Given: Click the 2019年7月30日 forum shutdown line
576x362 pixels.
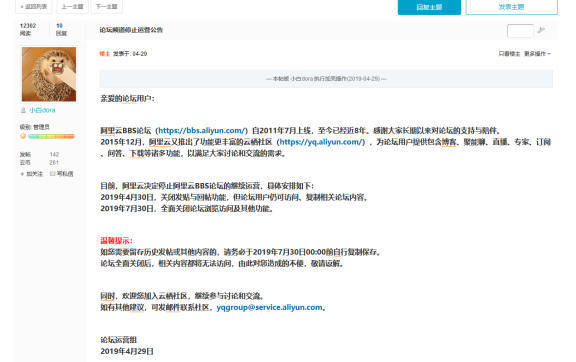Looking at the screenshot, I should coord(187,209).
